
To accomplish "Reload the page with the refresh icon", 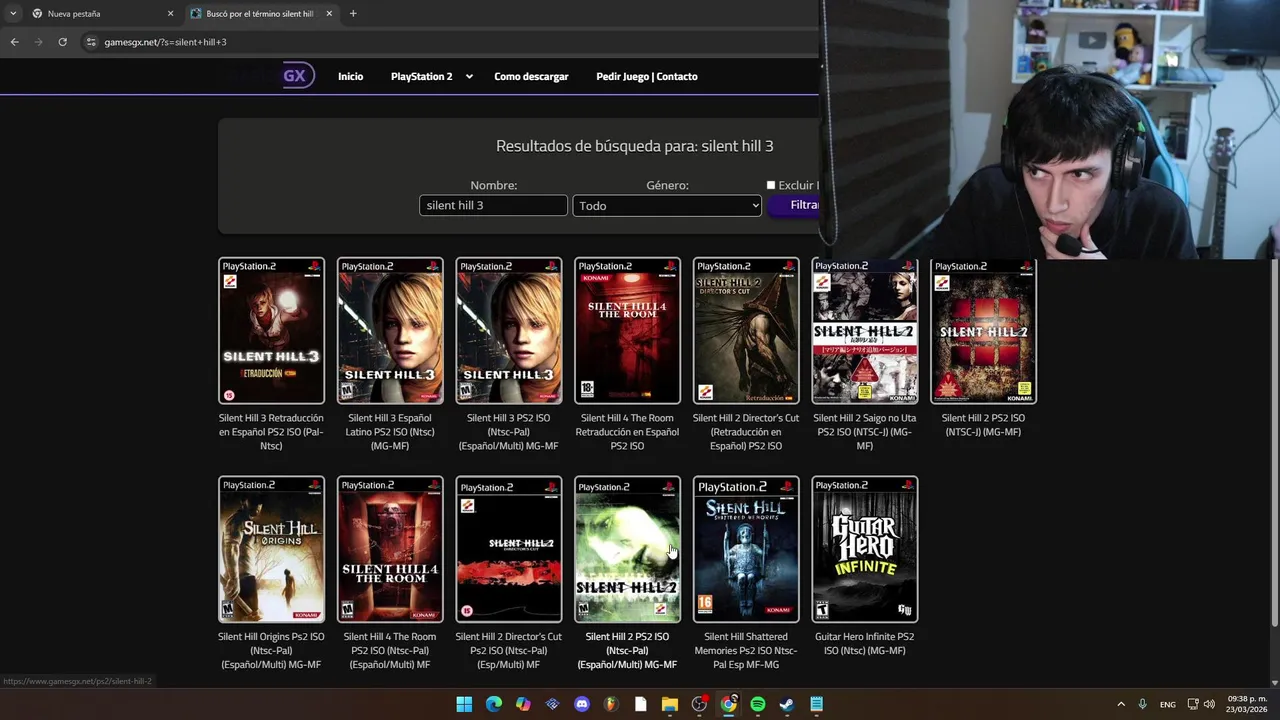I will pyautogui.click(x=62, y=42).
